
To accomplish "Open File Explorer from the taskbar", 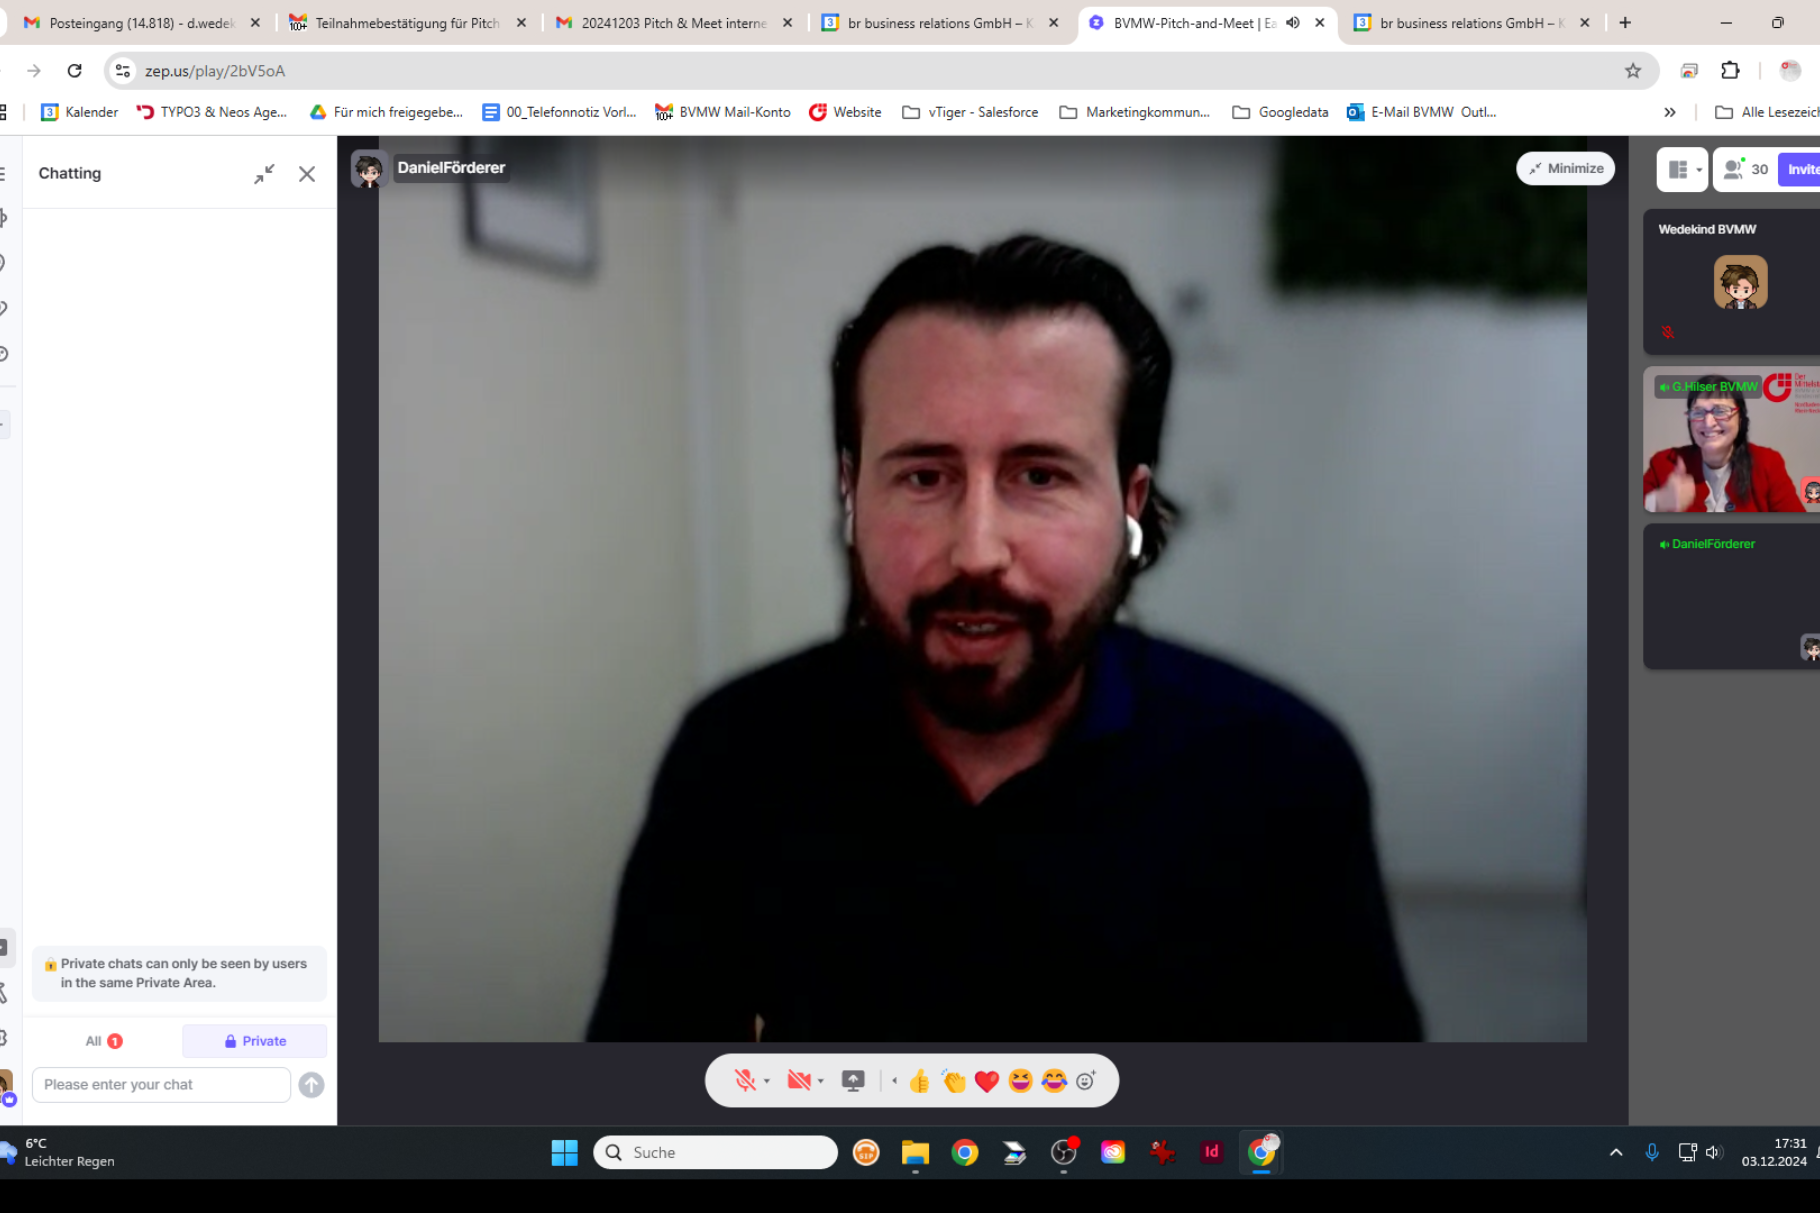I will click(x=915, y=1153).
